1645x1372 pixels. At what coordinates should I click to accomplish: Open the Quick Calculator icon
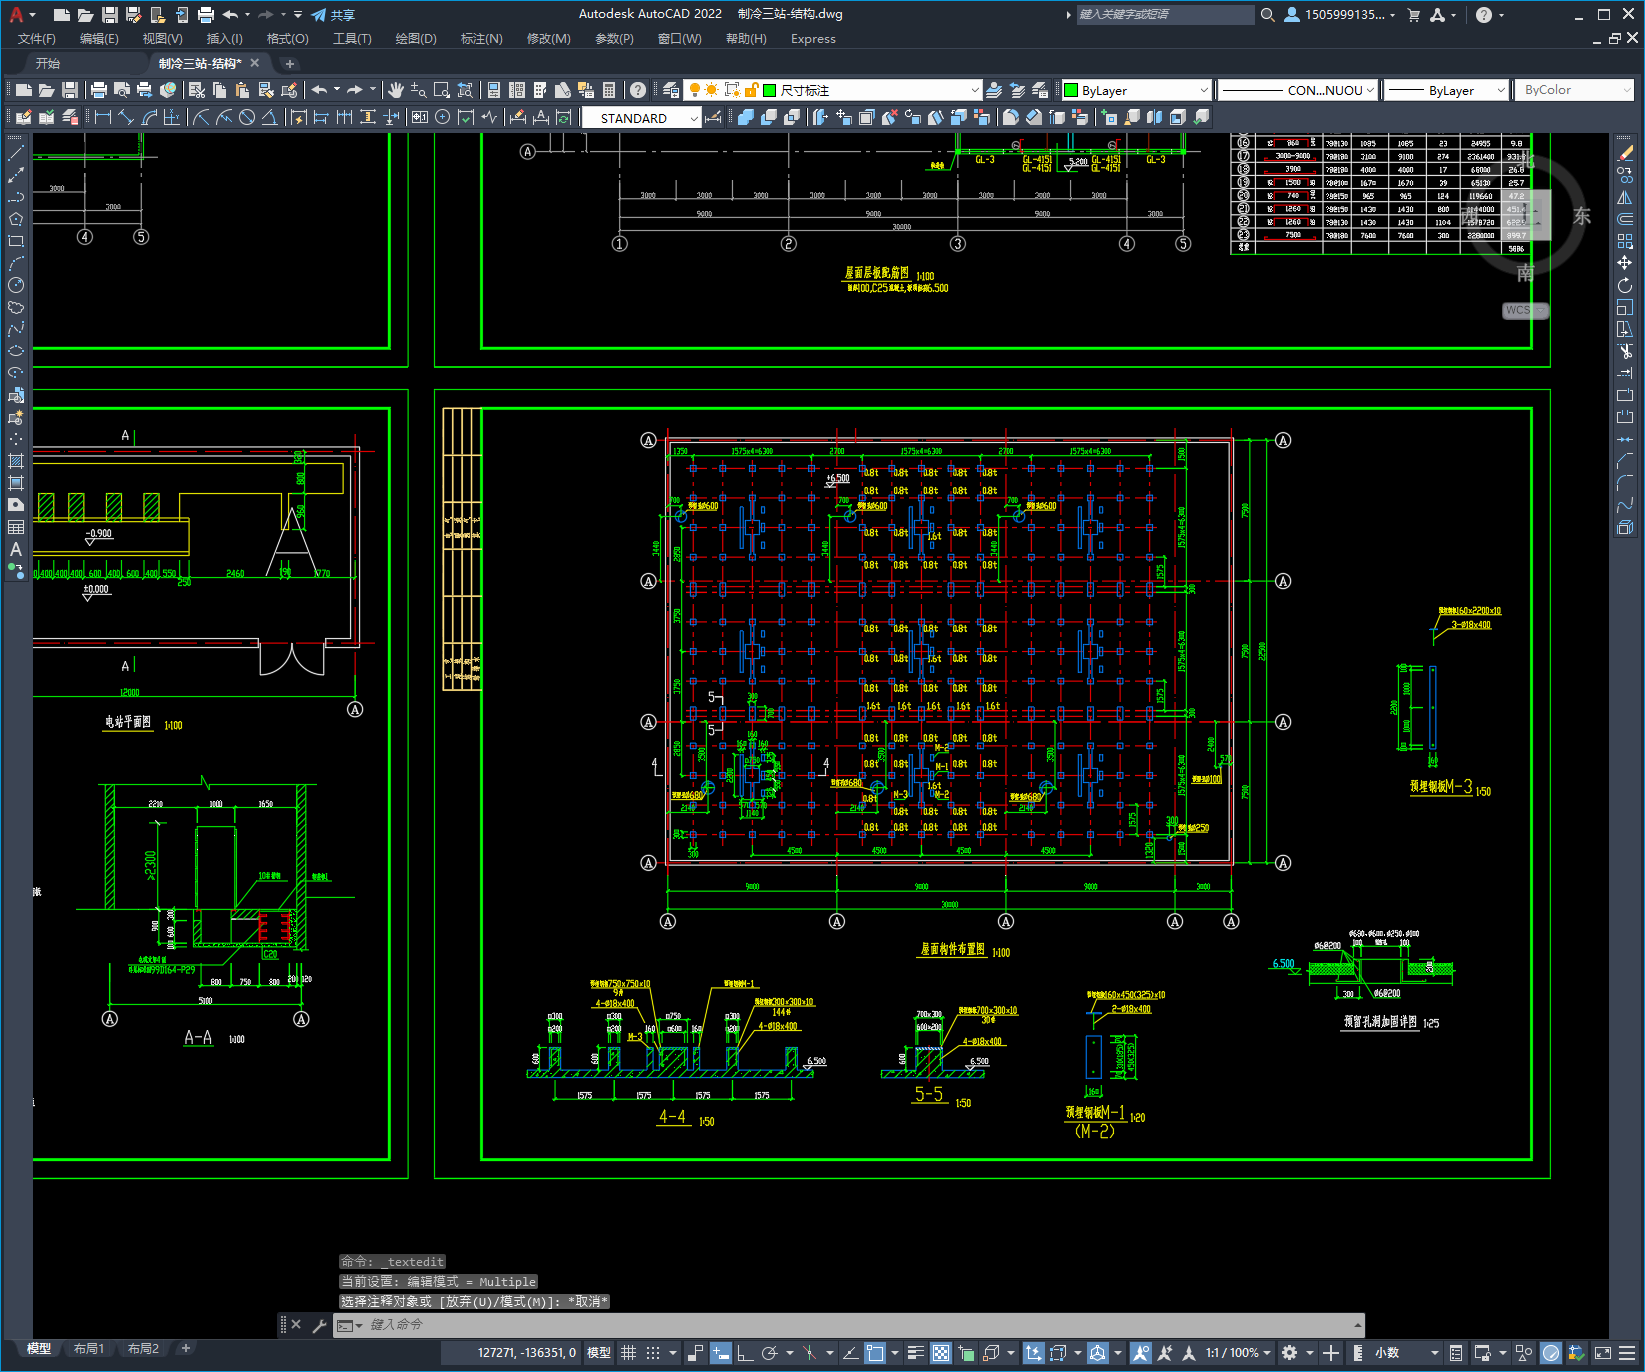[x=610, y=90]
